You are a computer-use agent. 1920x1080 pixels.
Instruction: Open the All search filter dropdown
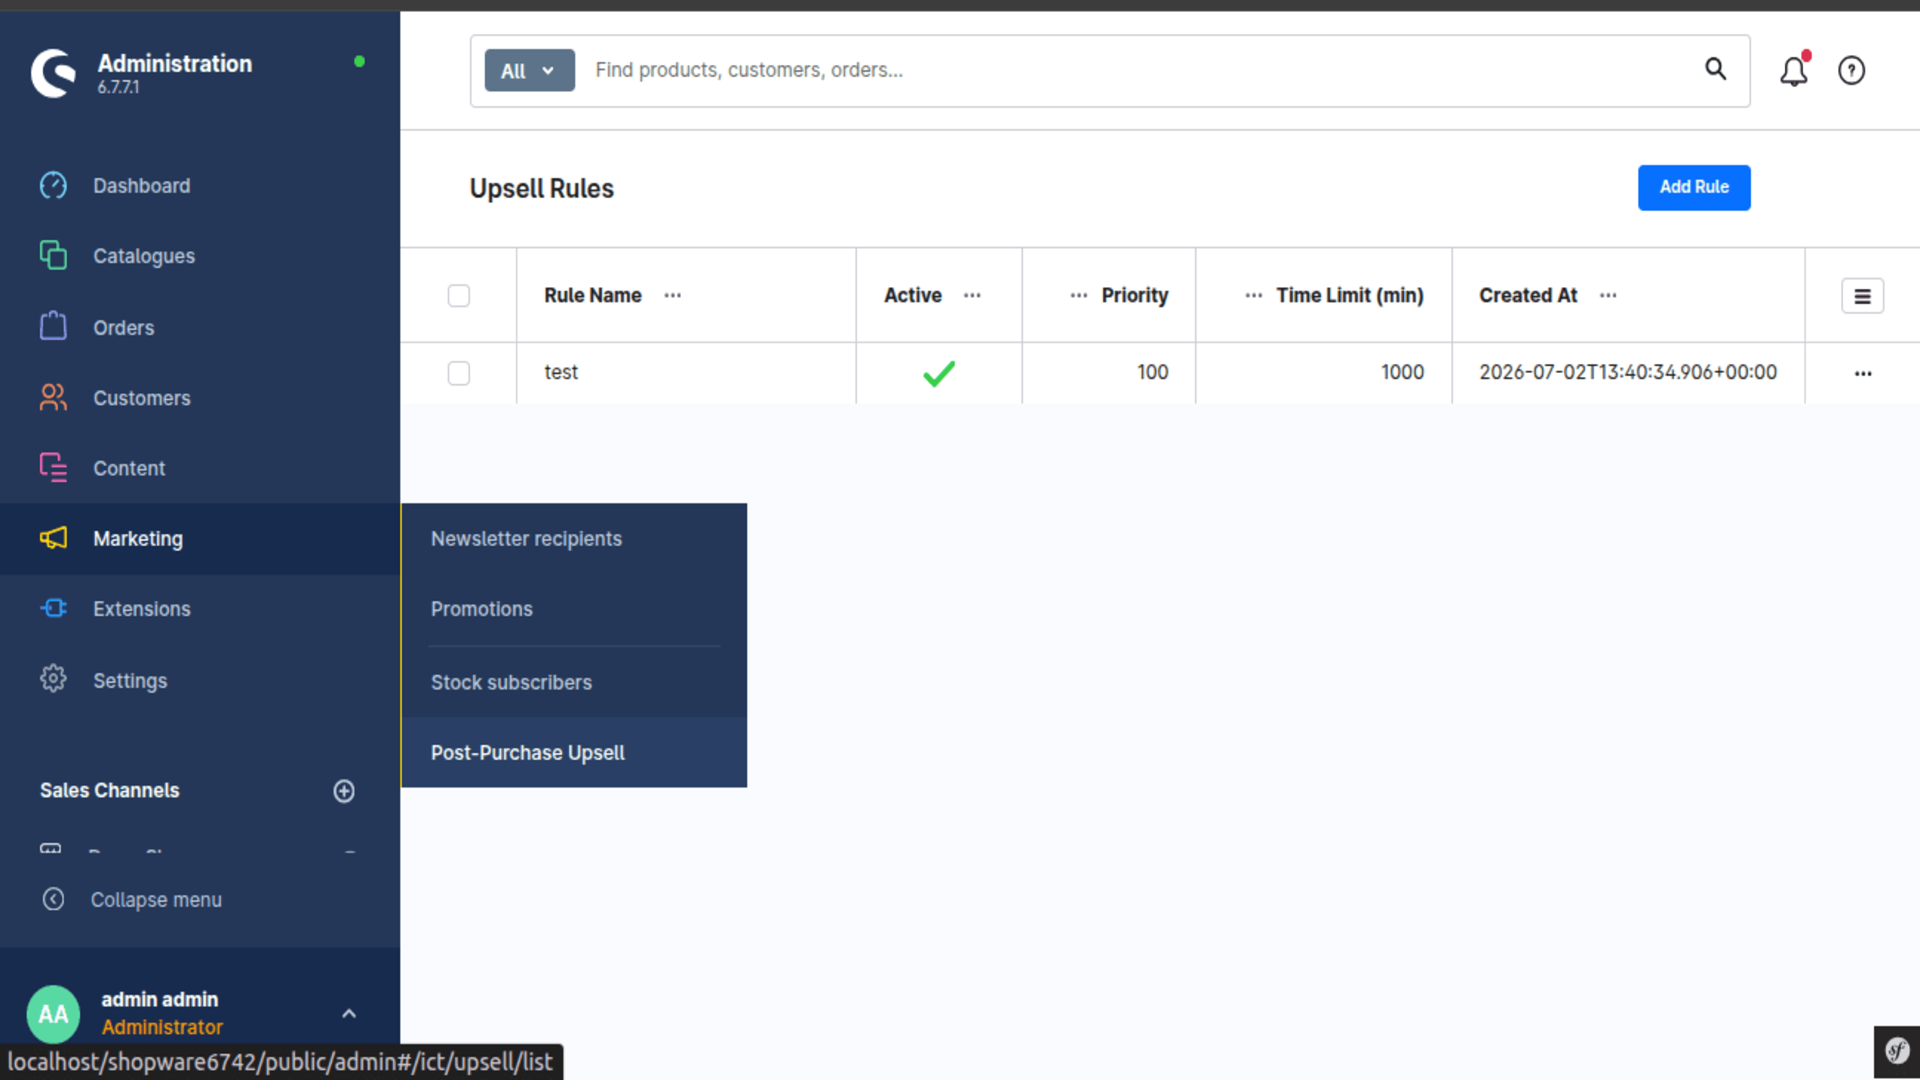529,70
